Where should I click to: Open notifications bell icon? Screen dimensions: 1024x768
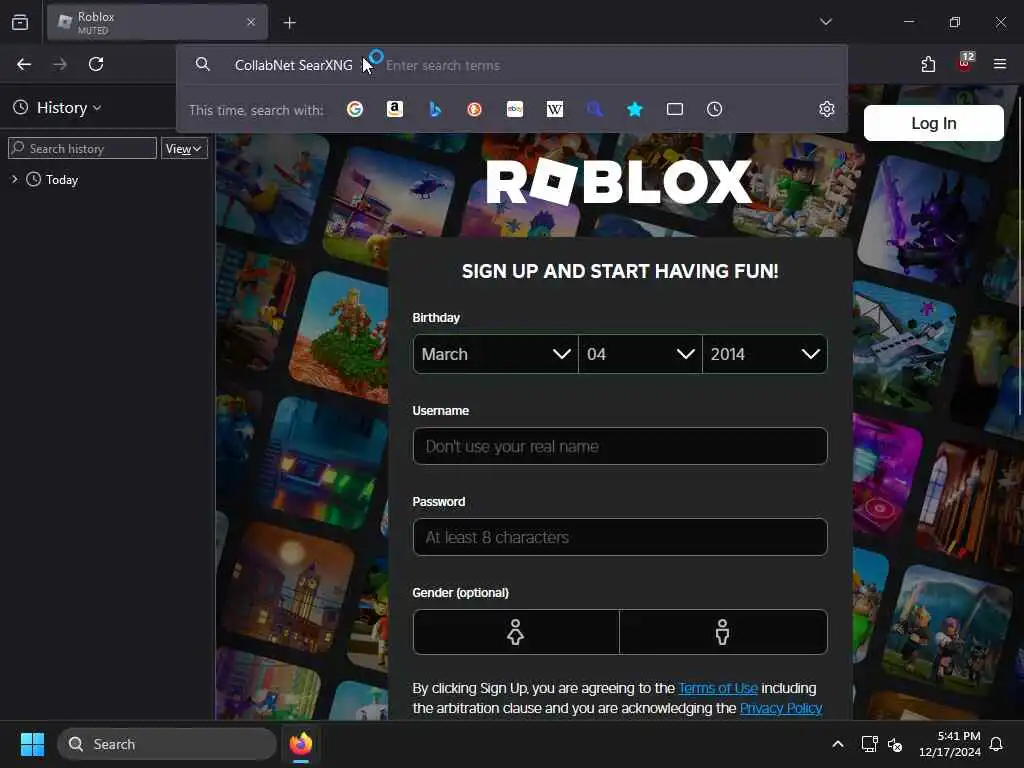click(997, 744)
